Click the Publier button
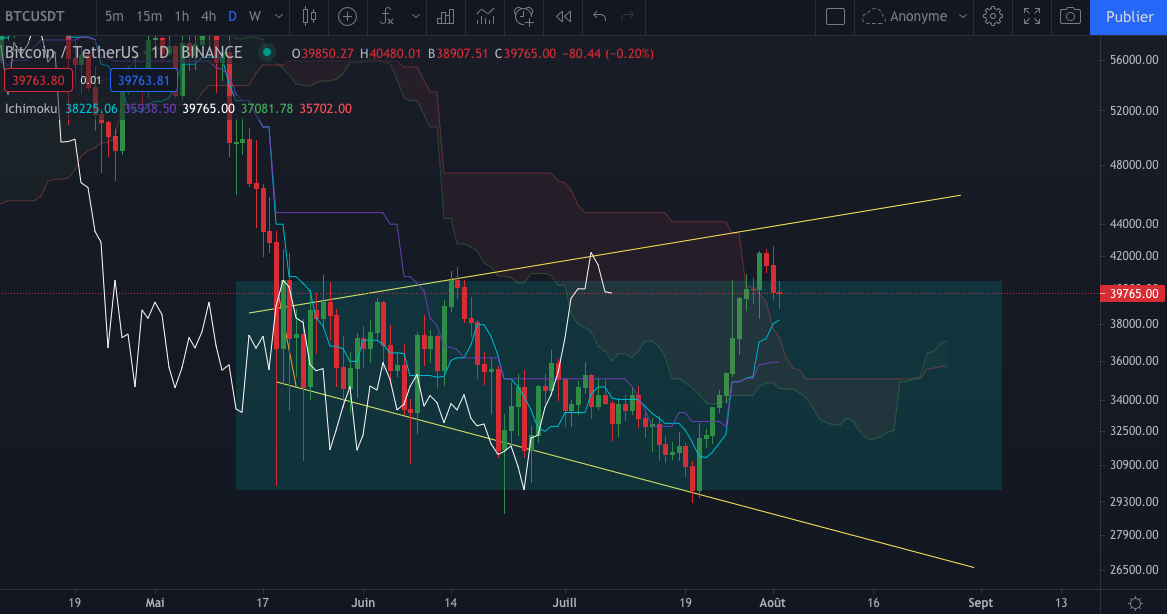Screen dimensions: 1167x614 1128,17
